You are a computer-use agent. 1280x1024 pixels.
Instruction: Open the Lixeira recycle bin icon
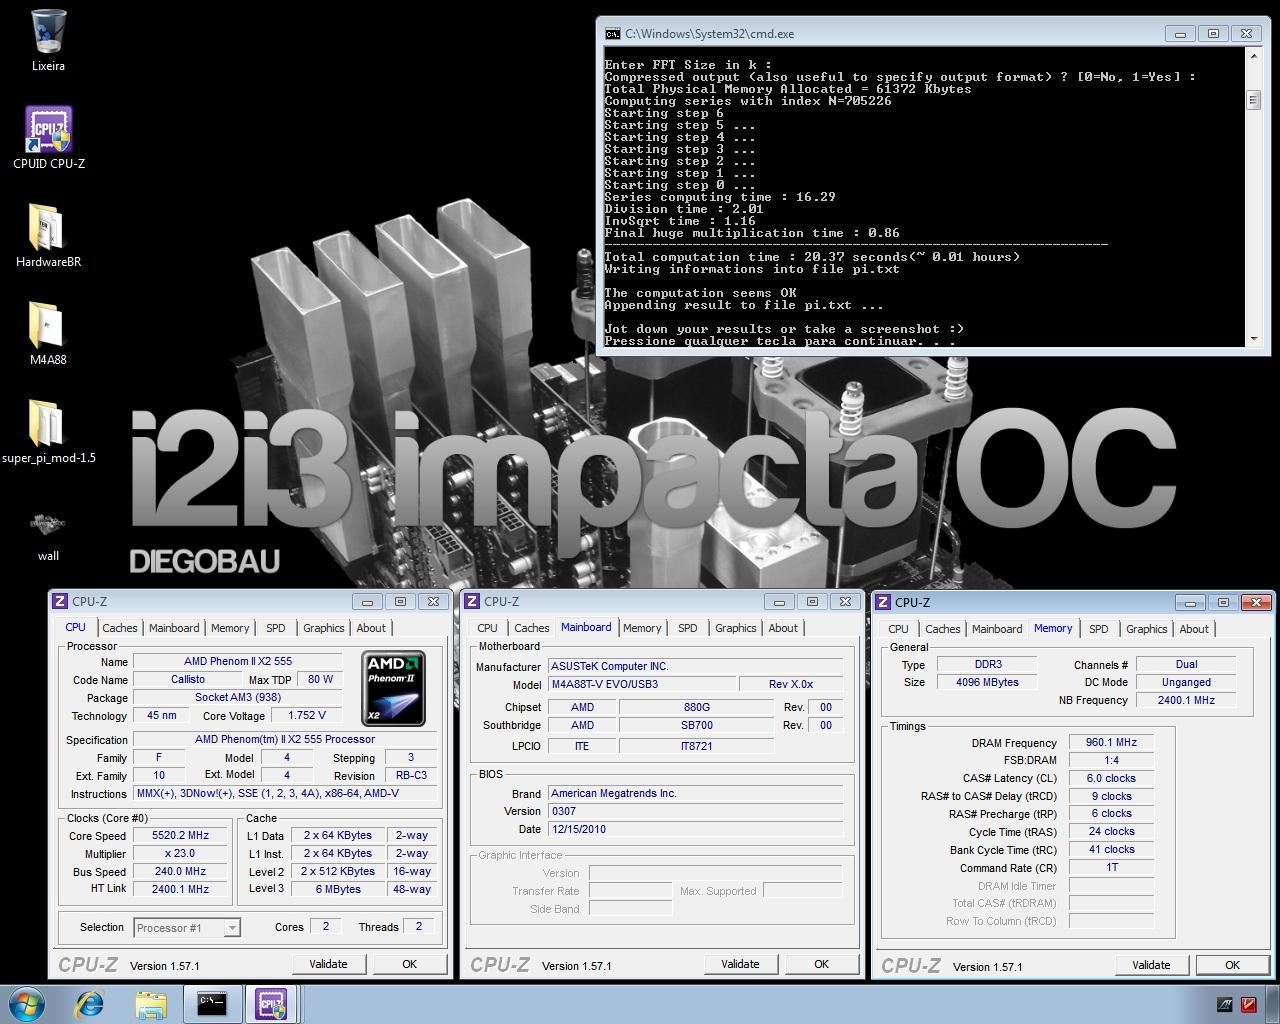tap(48, 40)
